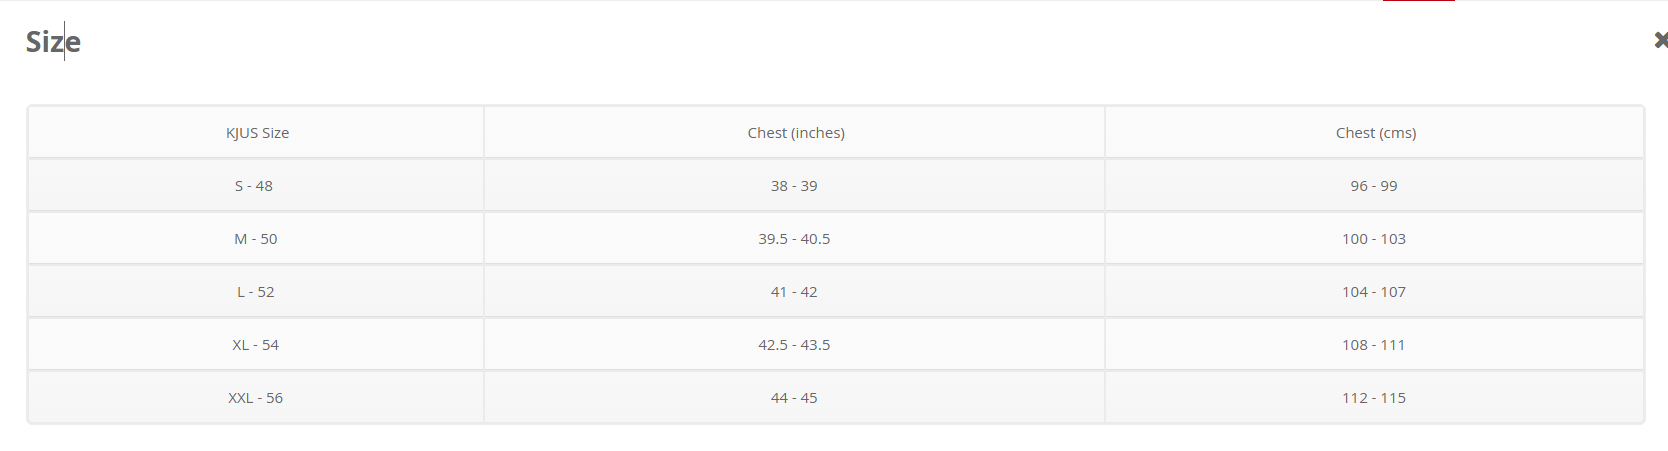This screenshot has width=1668, height=451.
Task: Click the 42.5 - 43.5 inches cell
Action: click(794, 345)
